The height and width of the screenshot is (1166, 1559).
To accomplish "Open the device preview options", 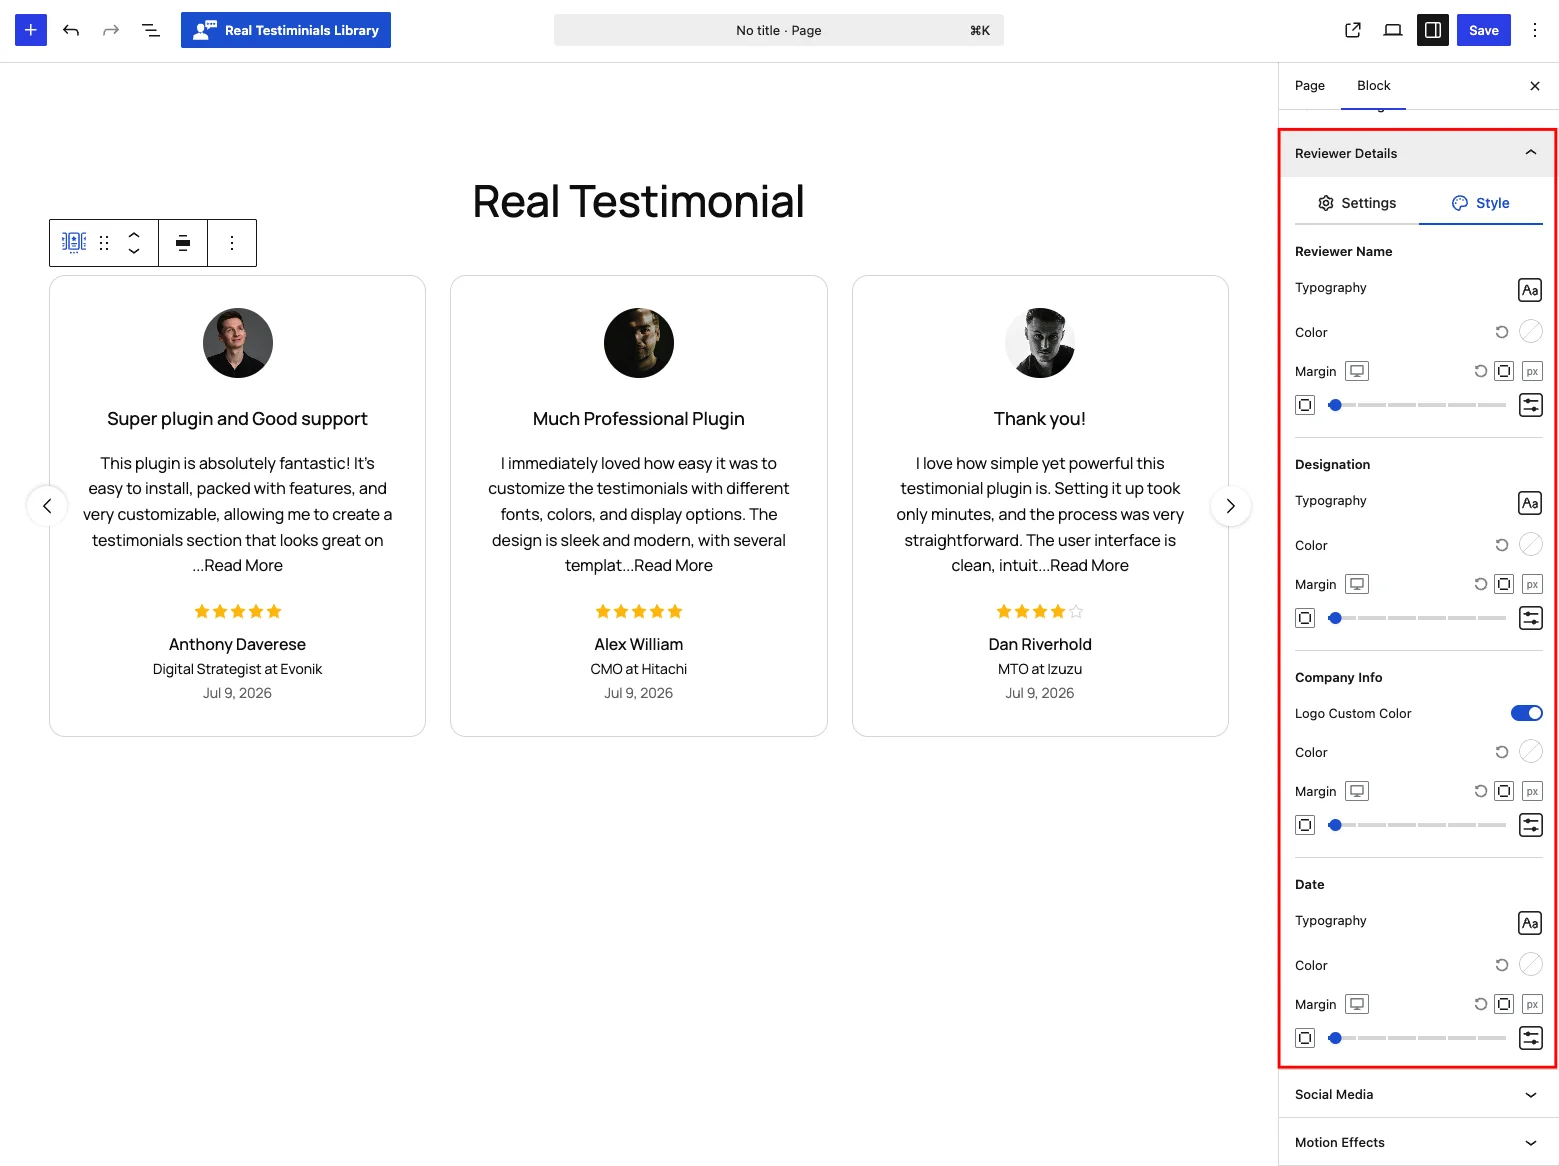I will [1393, 30].
